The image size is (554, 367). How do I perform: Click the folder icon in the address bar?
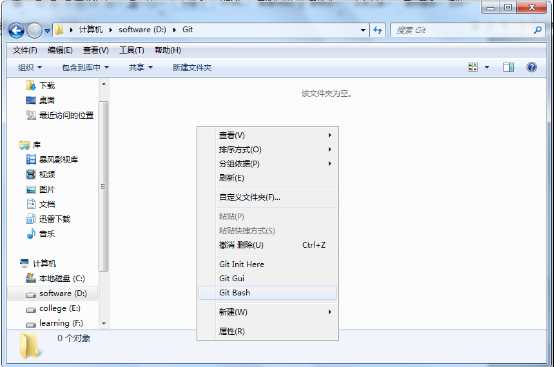(x=59, y=30)
